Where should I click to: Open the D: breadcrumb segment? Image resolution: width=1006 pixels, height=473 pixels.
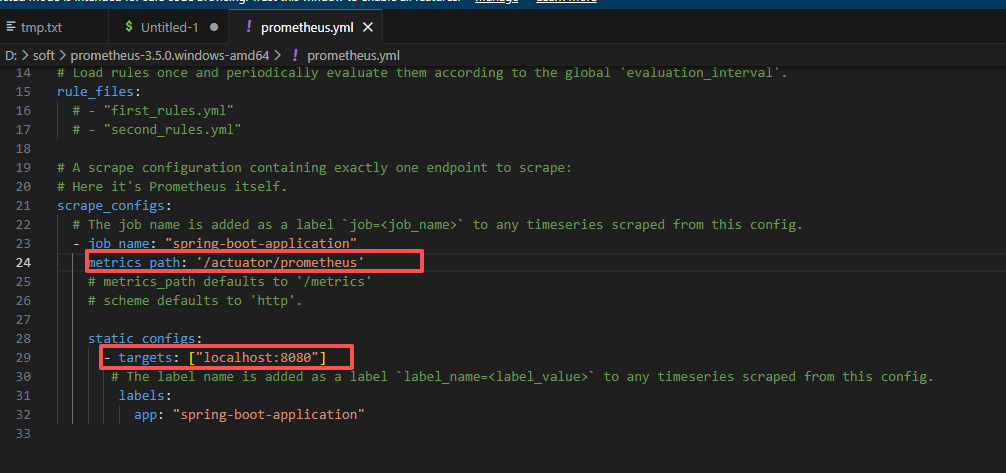(12, 56)
